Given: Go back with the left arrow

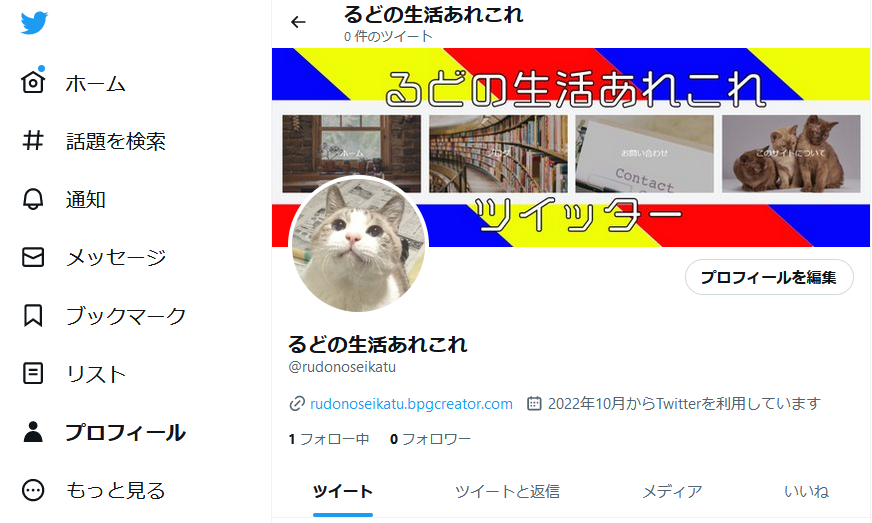Looking at the screenshot, I should [x=298, y=22].
